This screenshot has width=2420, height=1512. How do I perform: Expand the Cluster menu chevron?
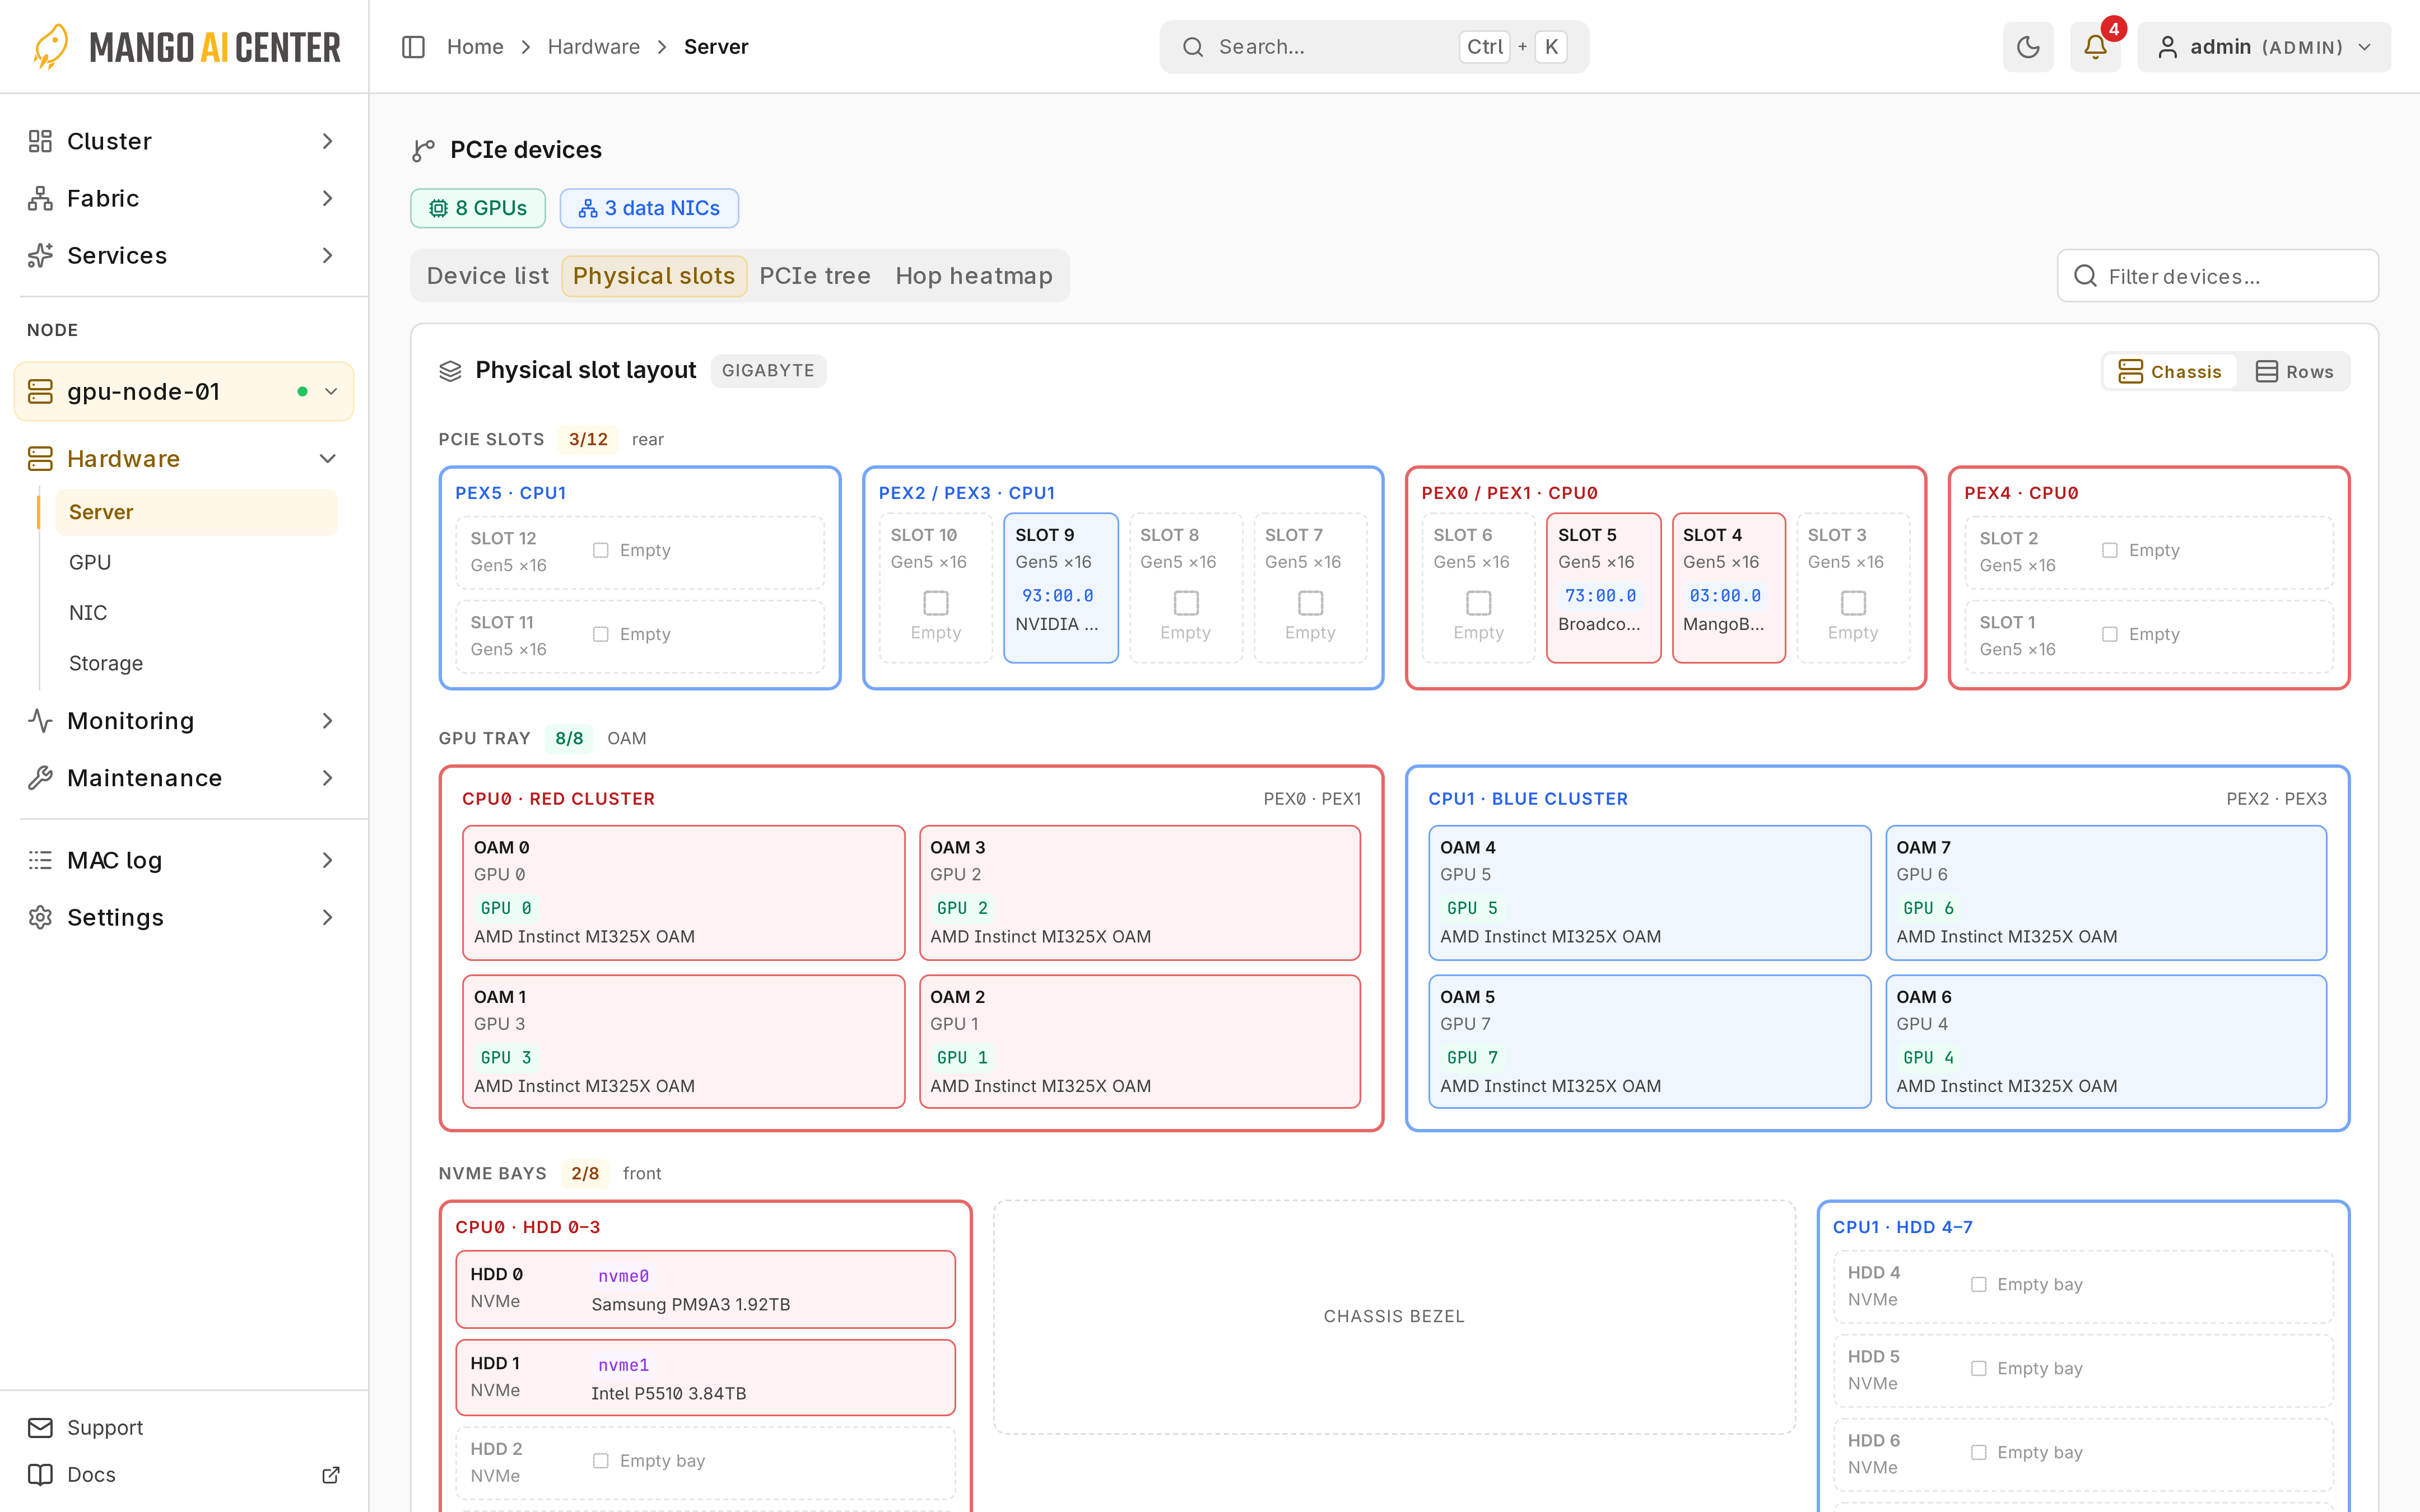[327, 141]
